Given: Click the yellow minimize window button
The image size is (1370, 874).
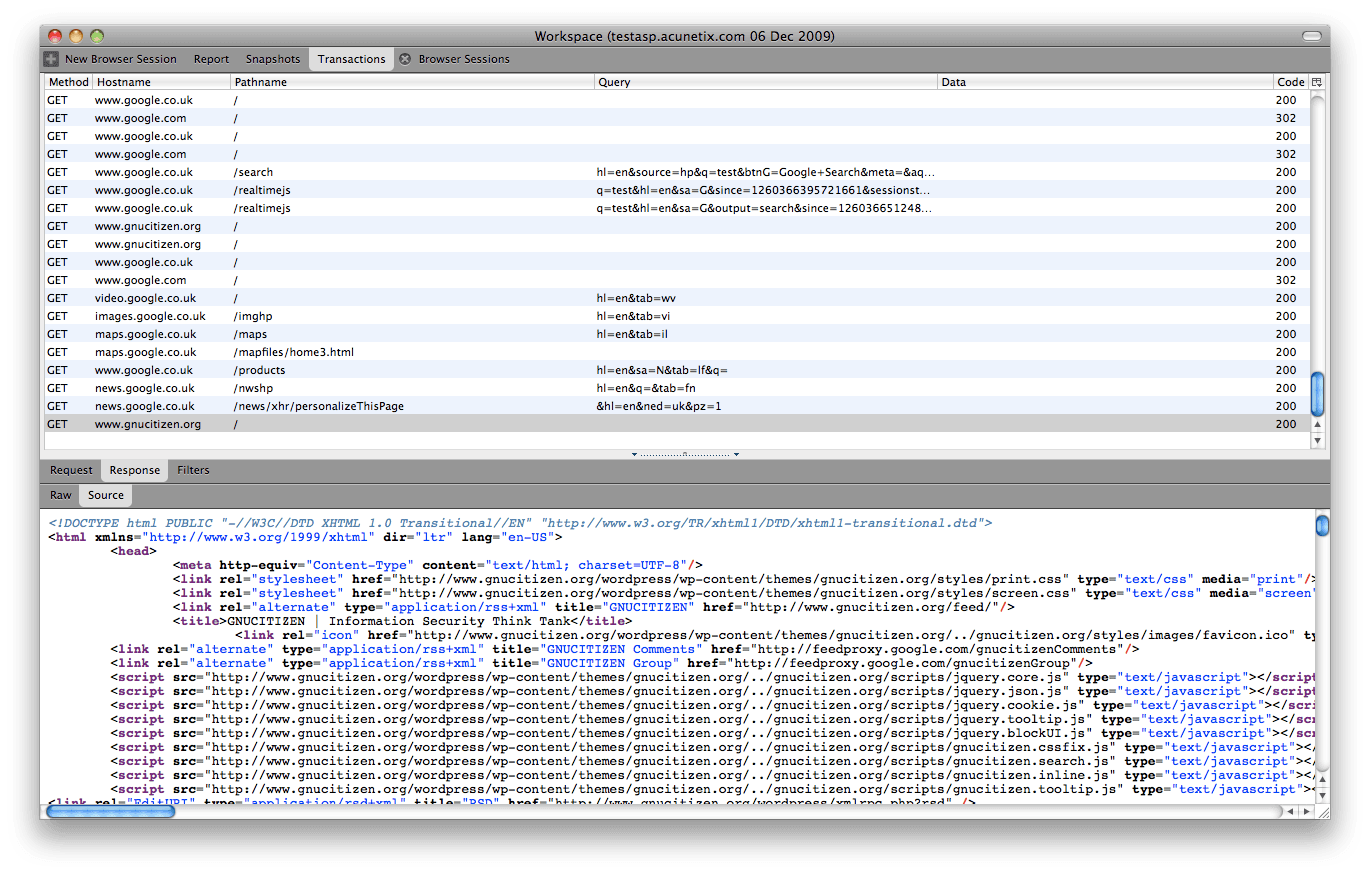Looking at the screenshot, I should (76, 36).
